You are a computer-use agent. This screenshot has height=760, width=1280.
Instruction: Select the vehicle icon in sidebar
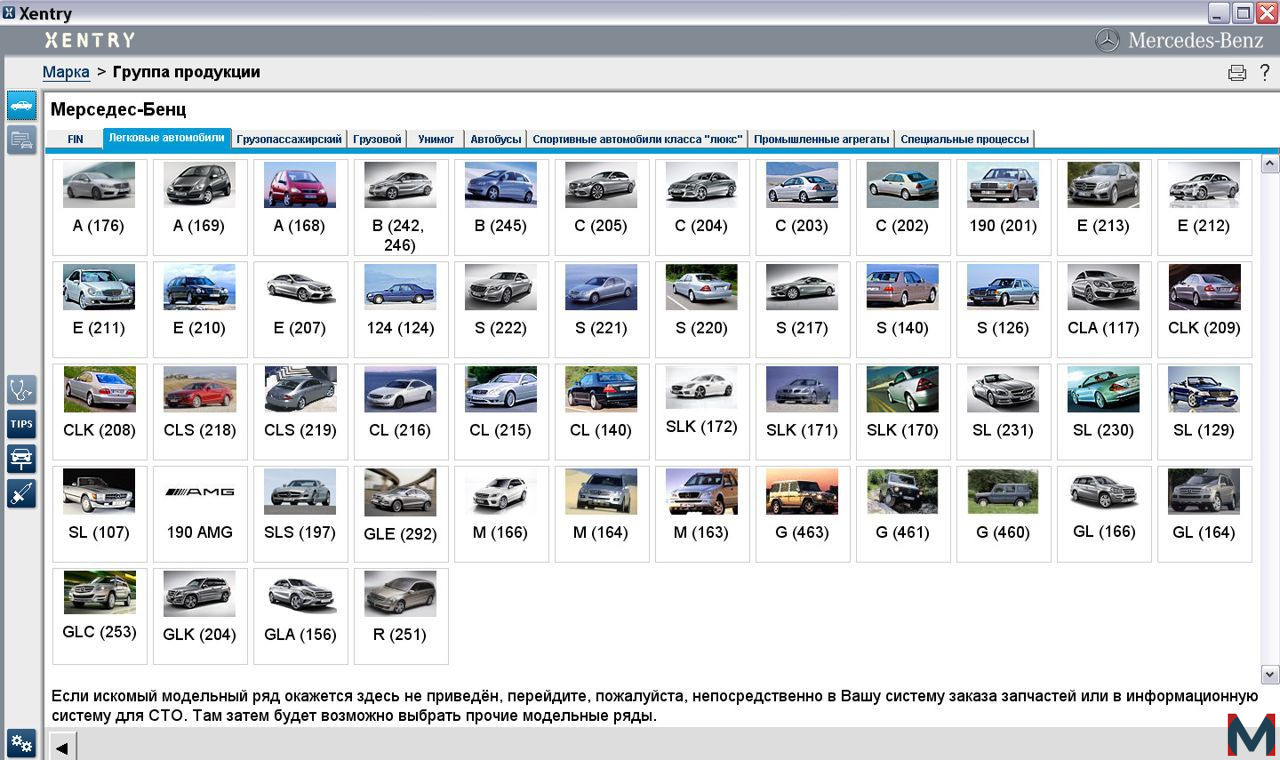point(22,106)
